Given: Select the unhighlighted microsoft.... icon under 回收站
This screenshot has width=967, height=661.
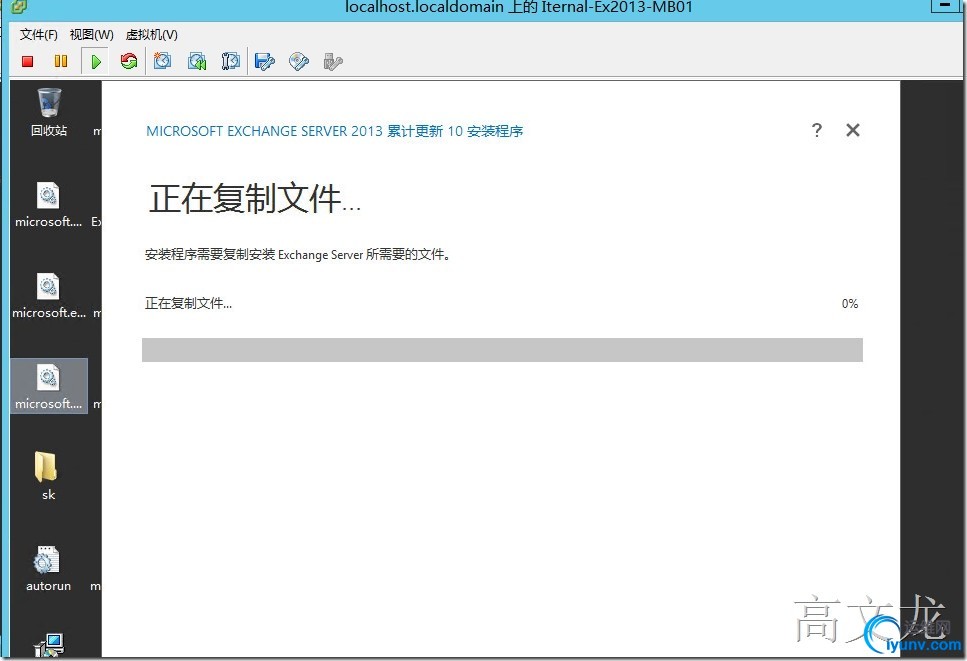Looking at the screenshot, I should click(x=49, y=205).
